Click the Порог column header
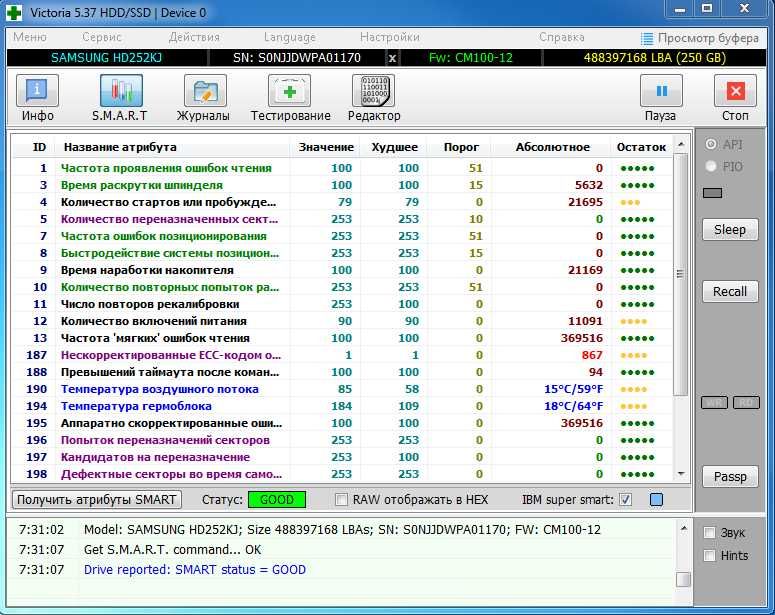This screenshot has height=615, width=775. coord(461,147)
